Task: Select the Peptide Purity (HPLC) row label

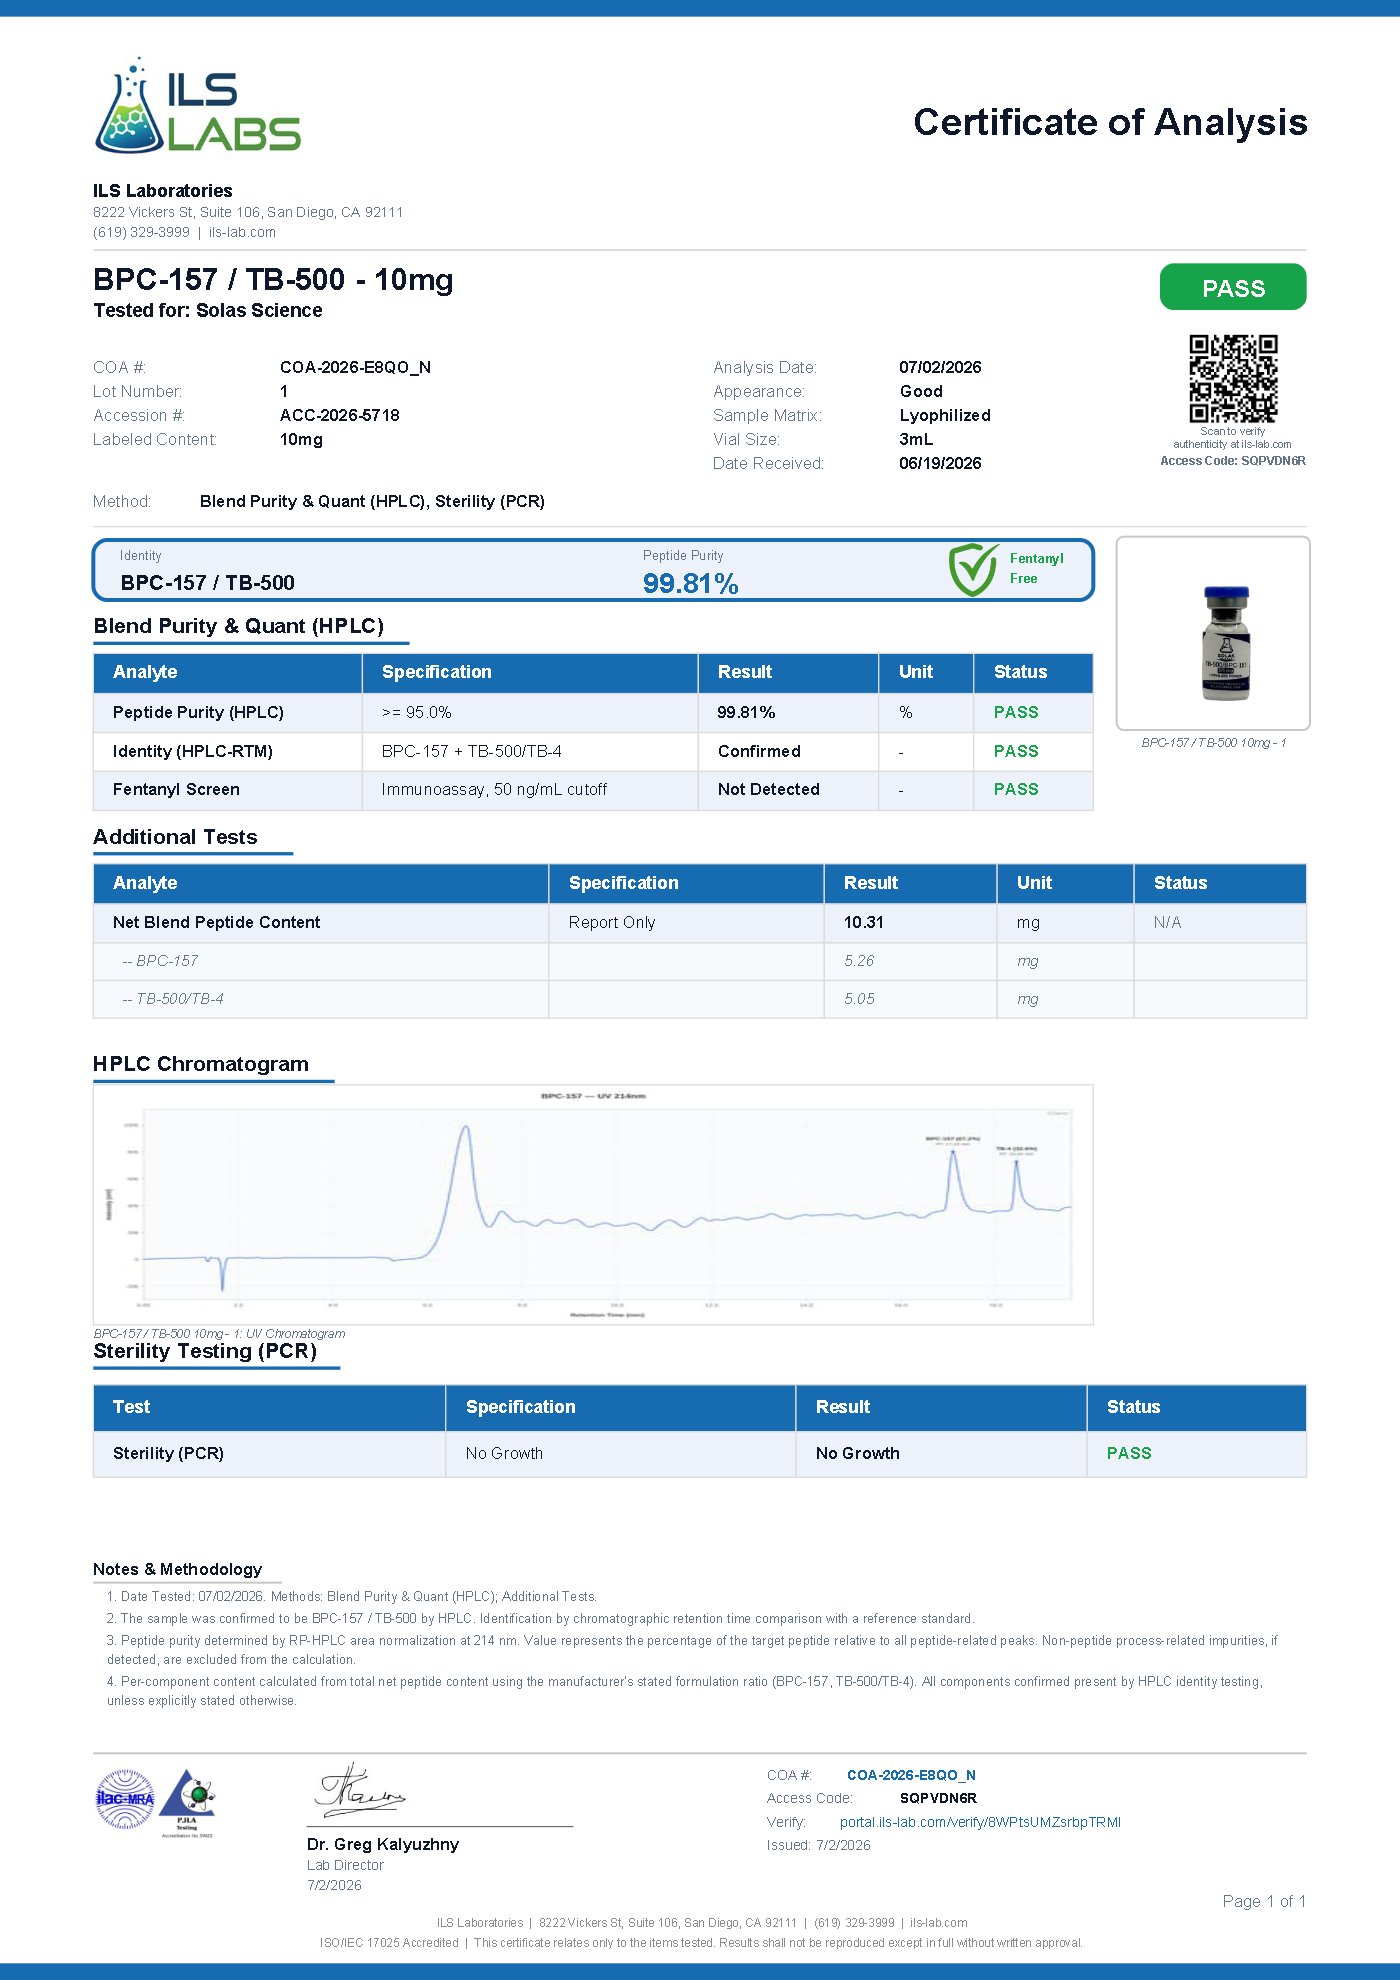Action: click(198, 712)
